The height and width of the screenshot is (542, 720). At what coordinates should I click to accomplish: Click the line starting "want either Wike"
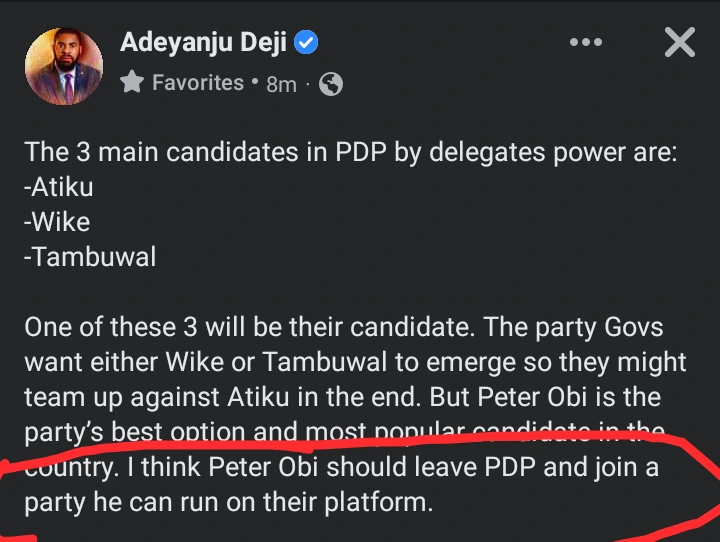(355, 362)
